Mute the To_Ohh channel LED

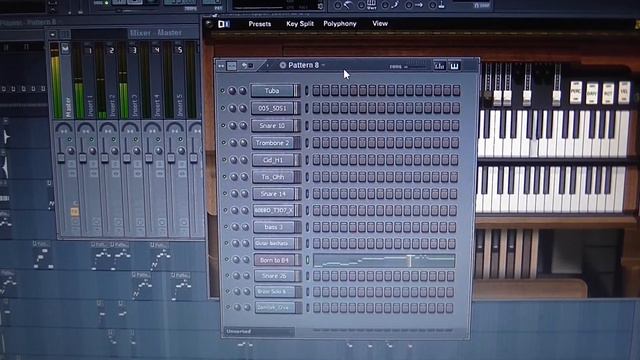click(224, 177)
